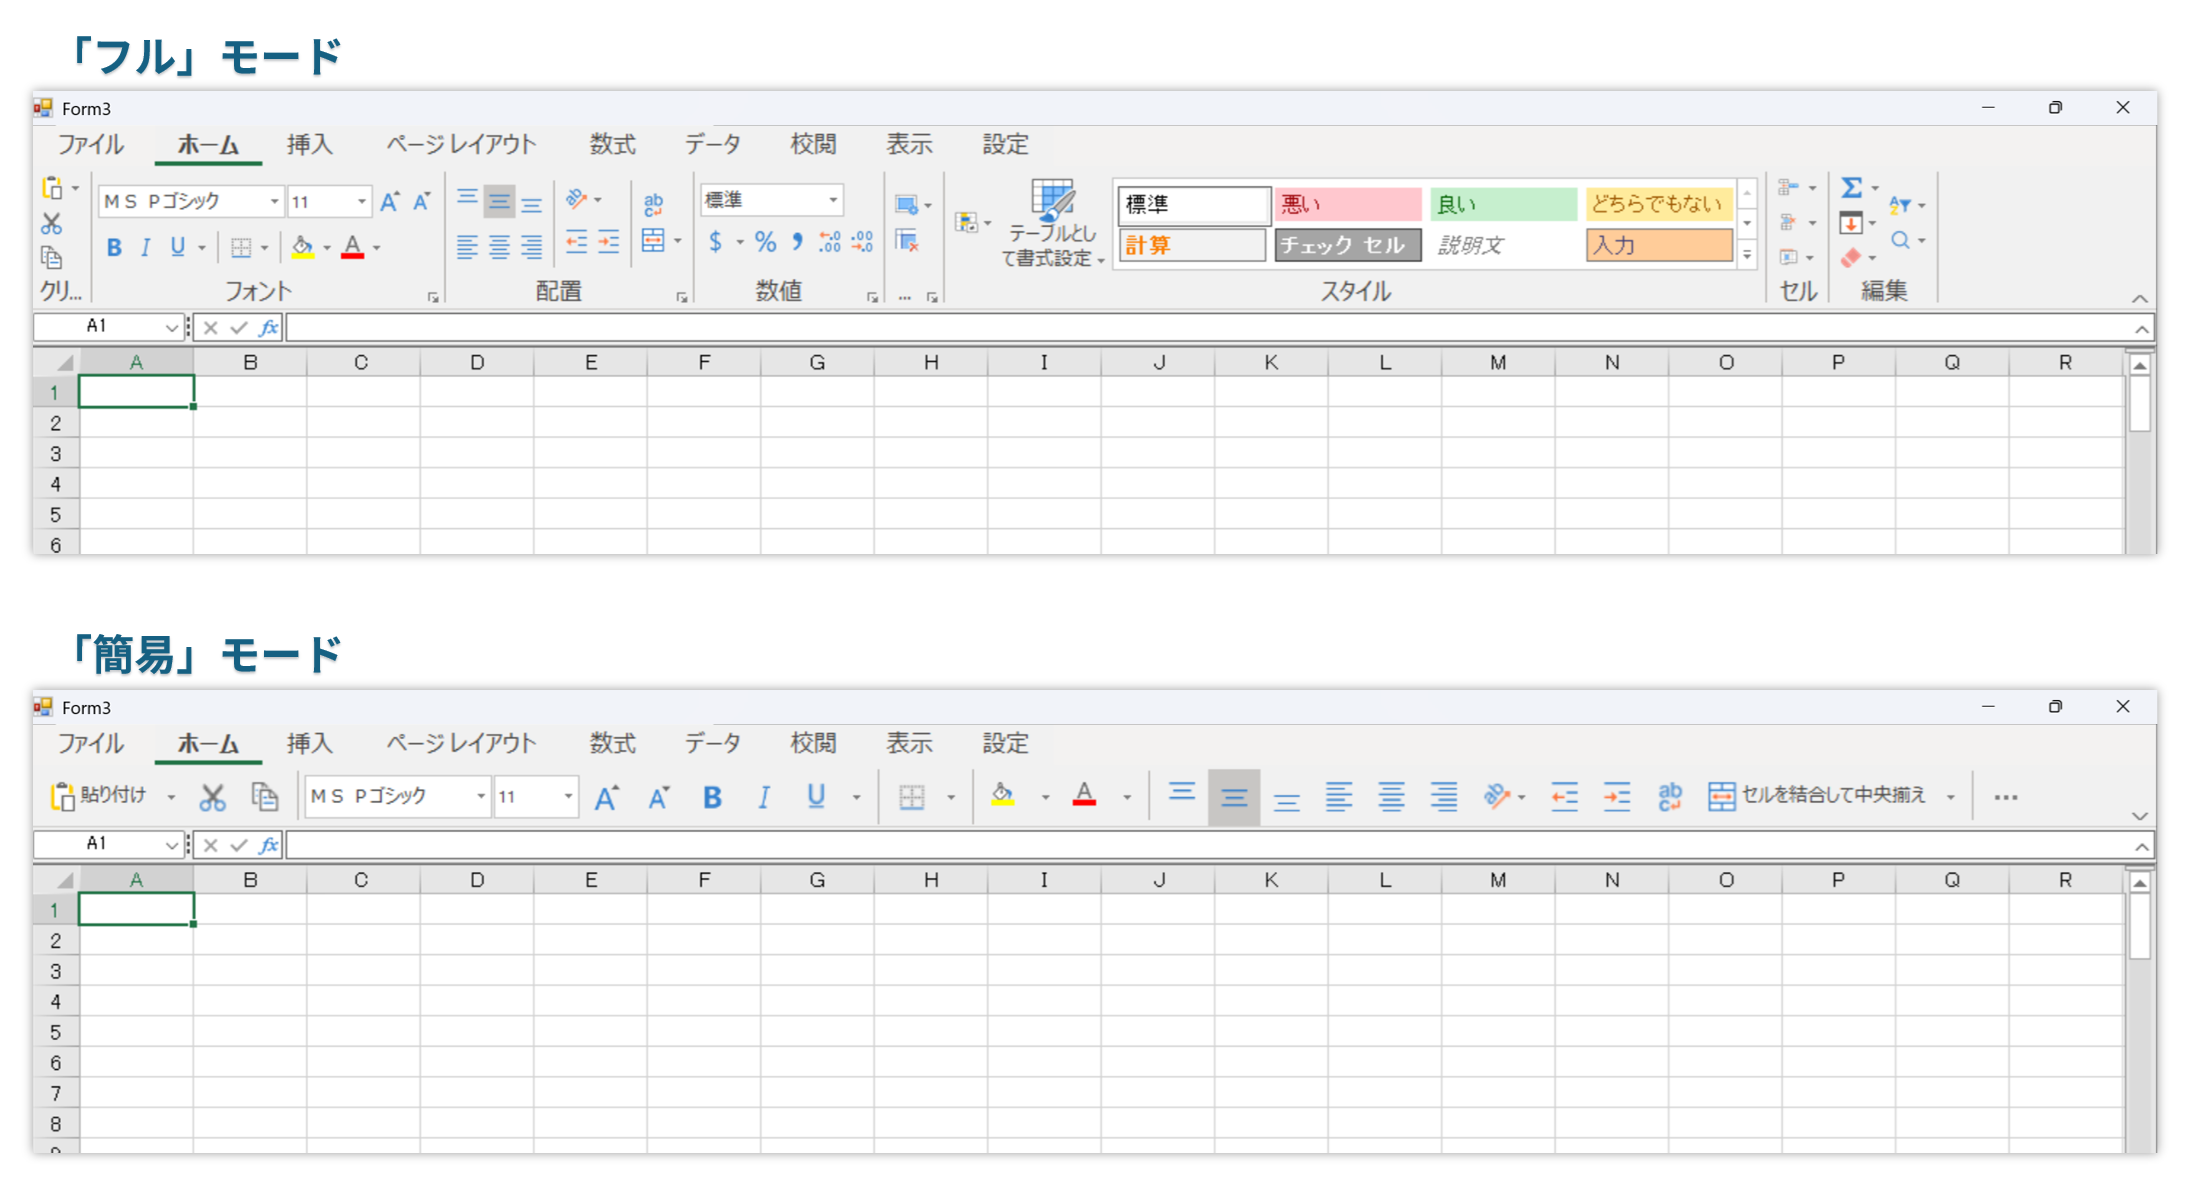Viewport: 2193px width, 1190px height.
Task: Open font name dropdown in full mode ribbon
Action: 274,202
